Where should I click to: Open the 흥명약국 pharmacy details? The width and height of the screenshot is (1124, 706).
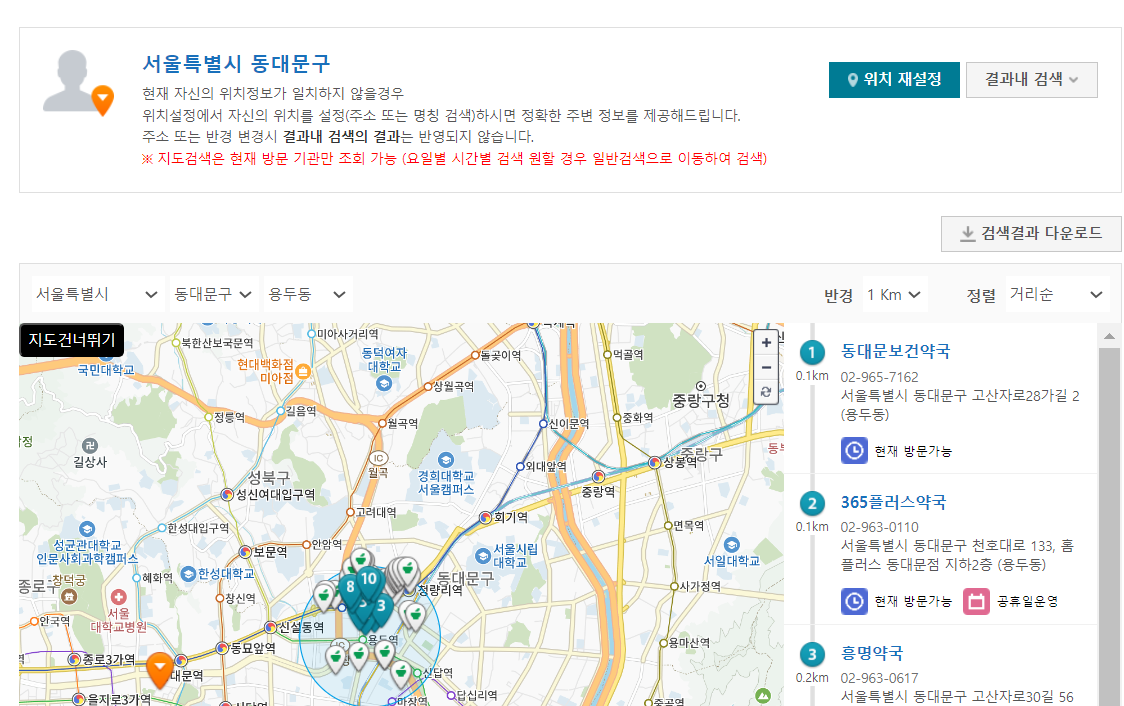(873, 652)
